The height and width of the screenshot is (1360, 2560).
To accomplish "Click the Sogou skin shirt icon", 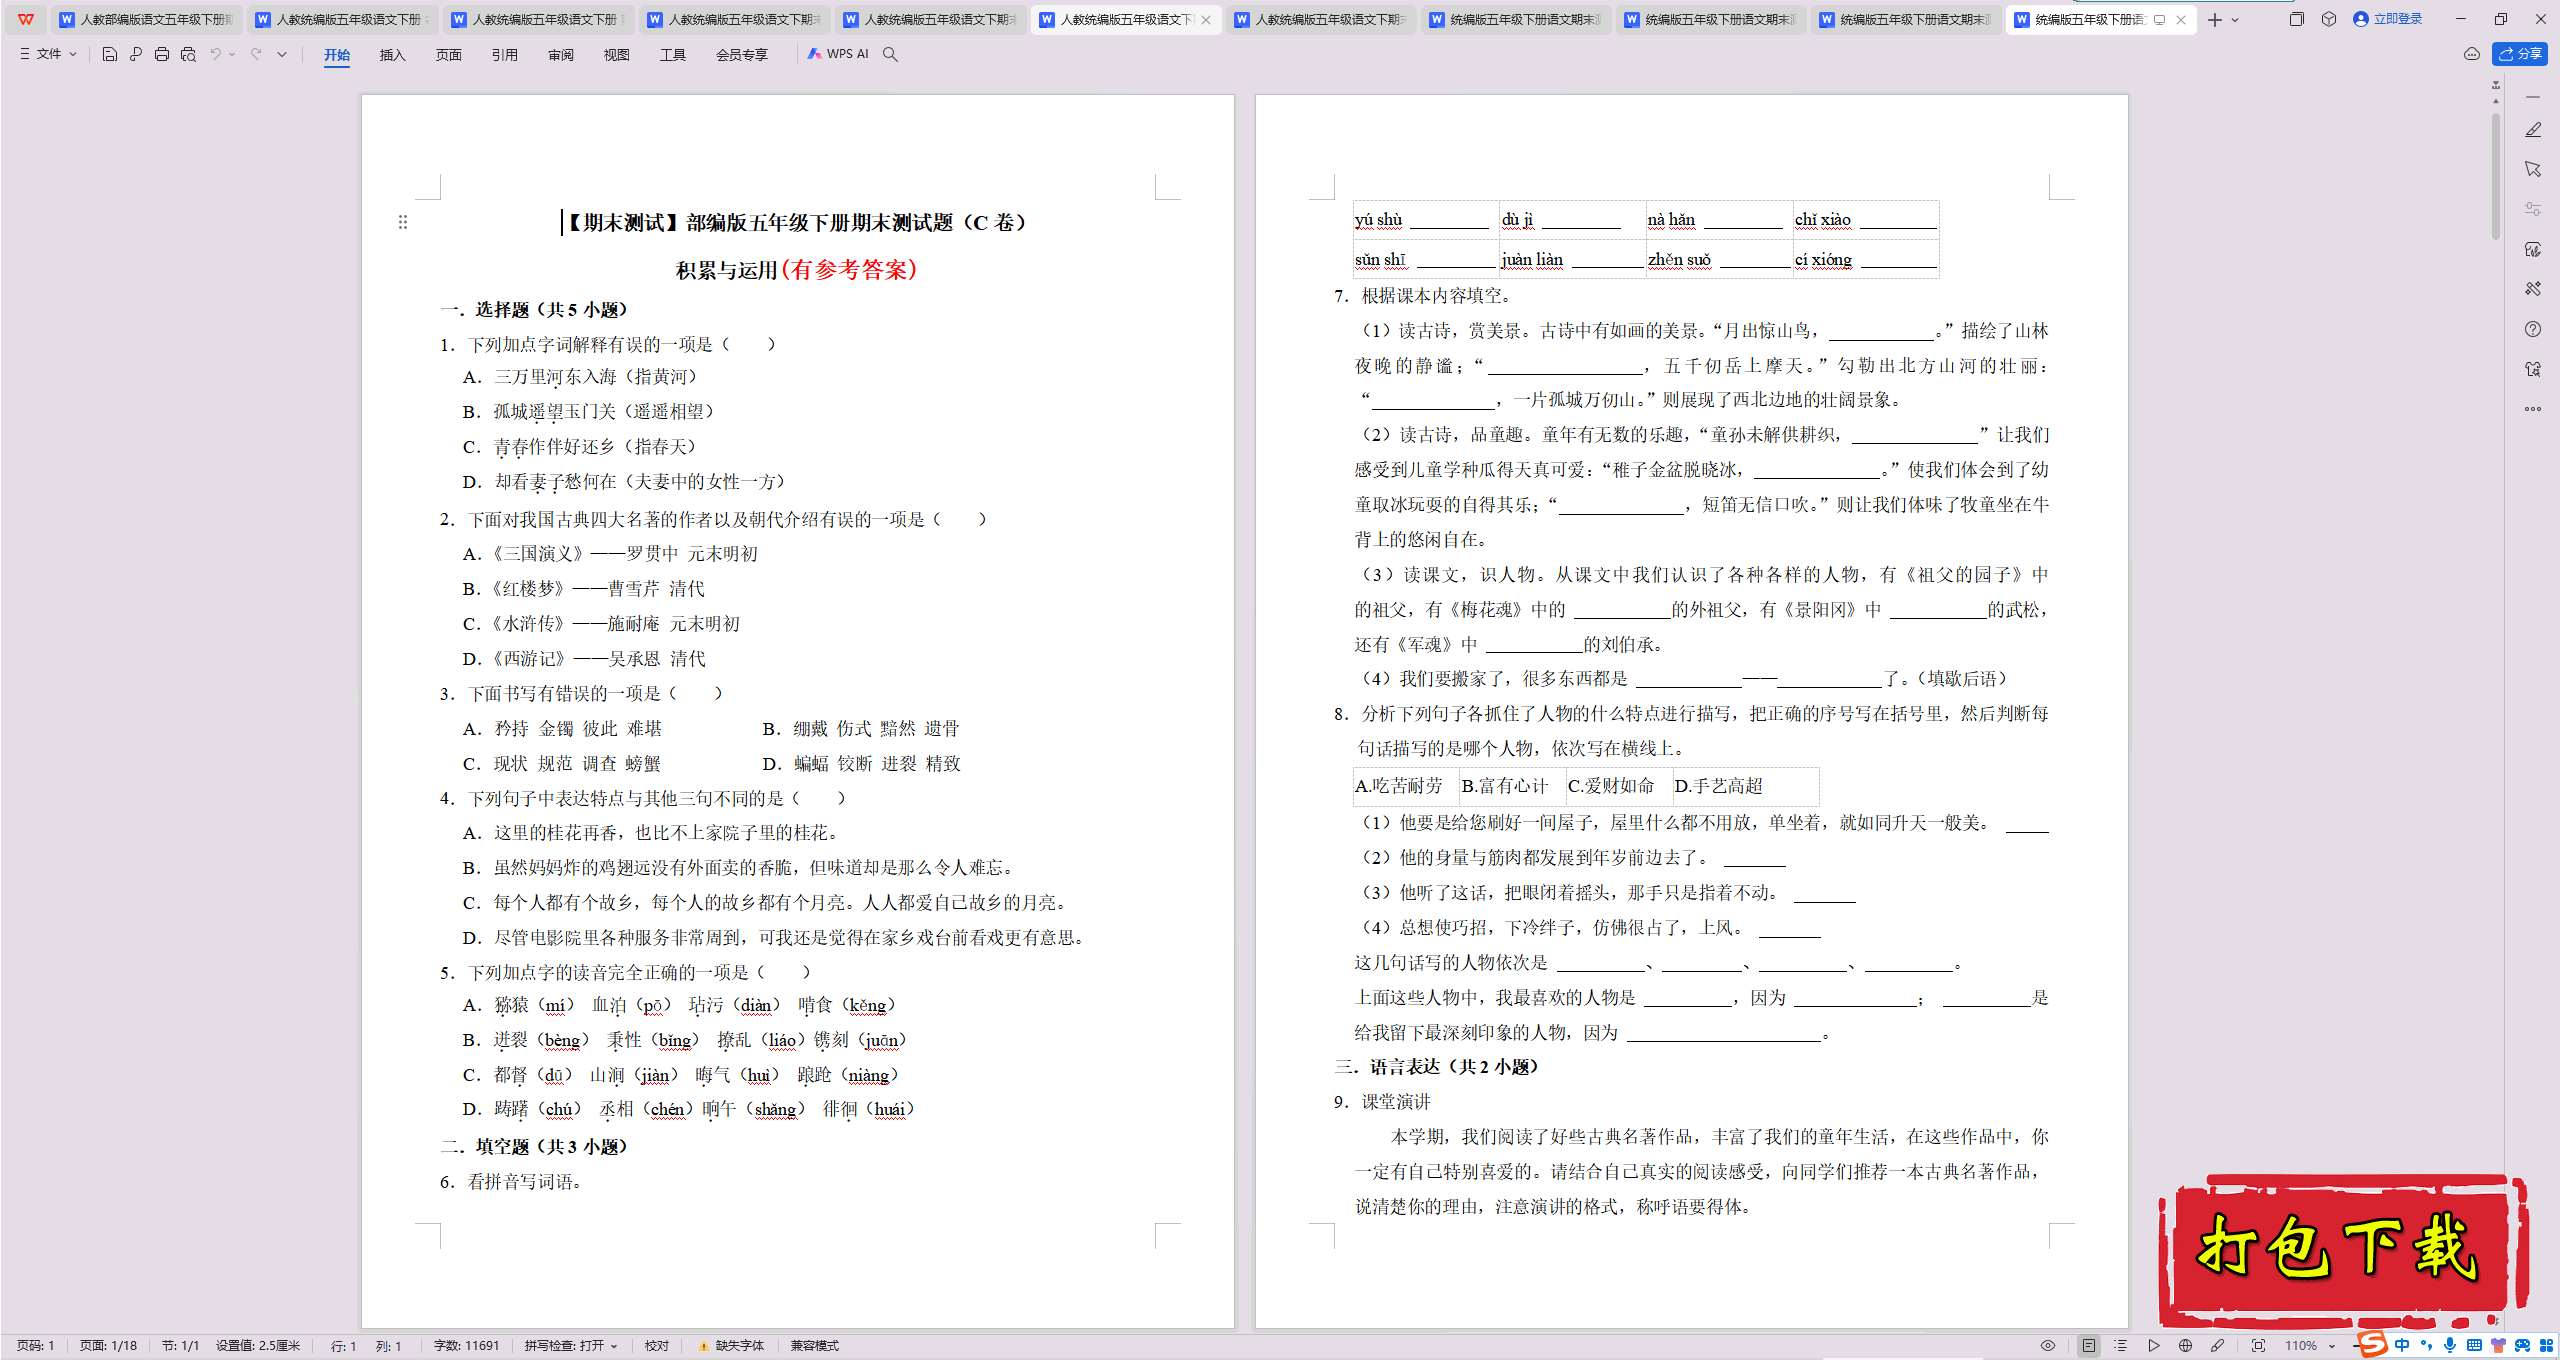I will tap(2498, 1345).
